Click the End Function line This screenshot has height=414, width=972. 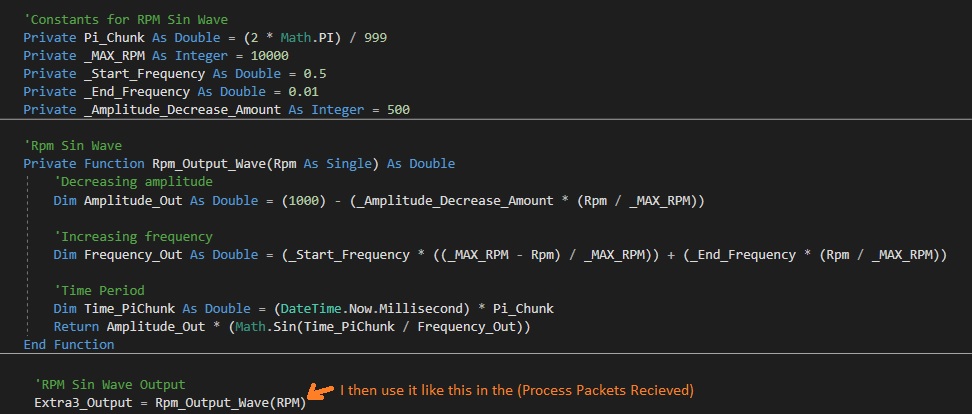click(x=68, y=344)
